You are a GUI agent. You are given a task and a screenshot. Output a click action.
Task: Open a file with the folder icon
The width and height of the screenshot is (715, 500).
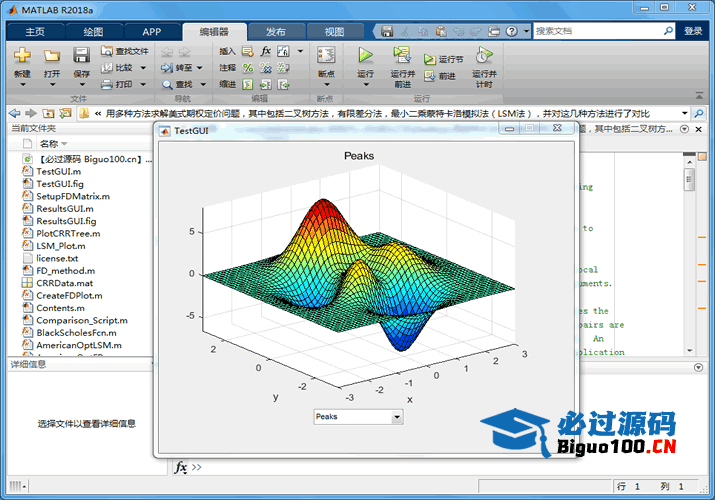52,56
